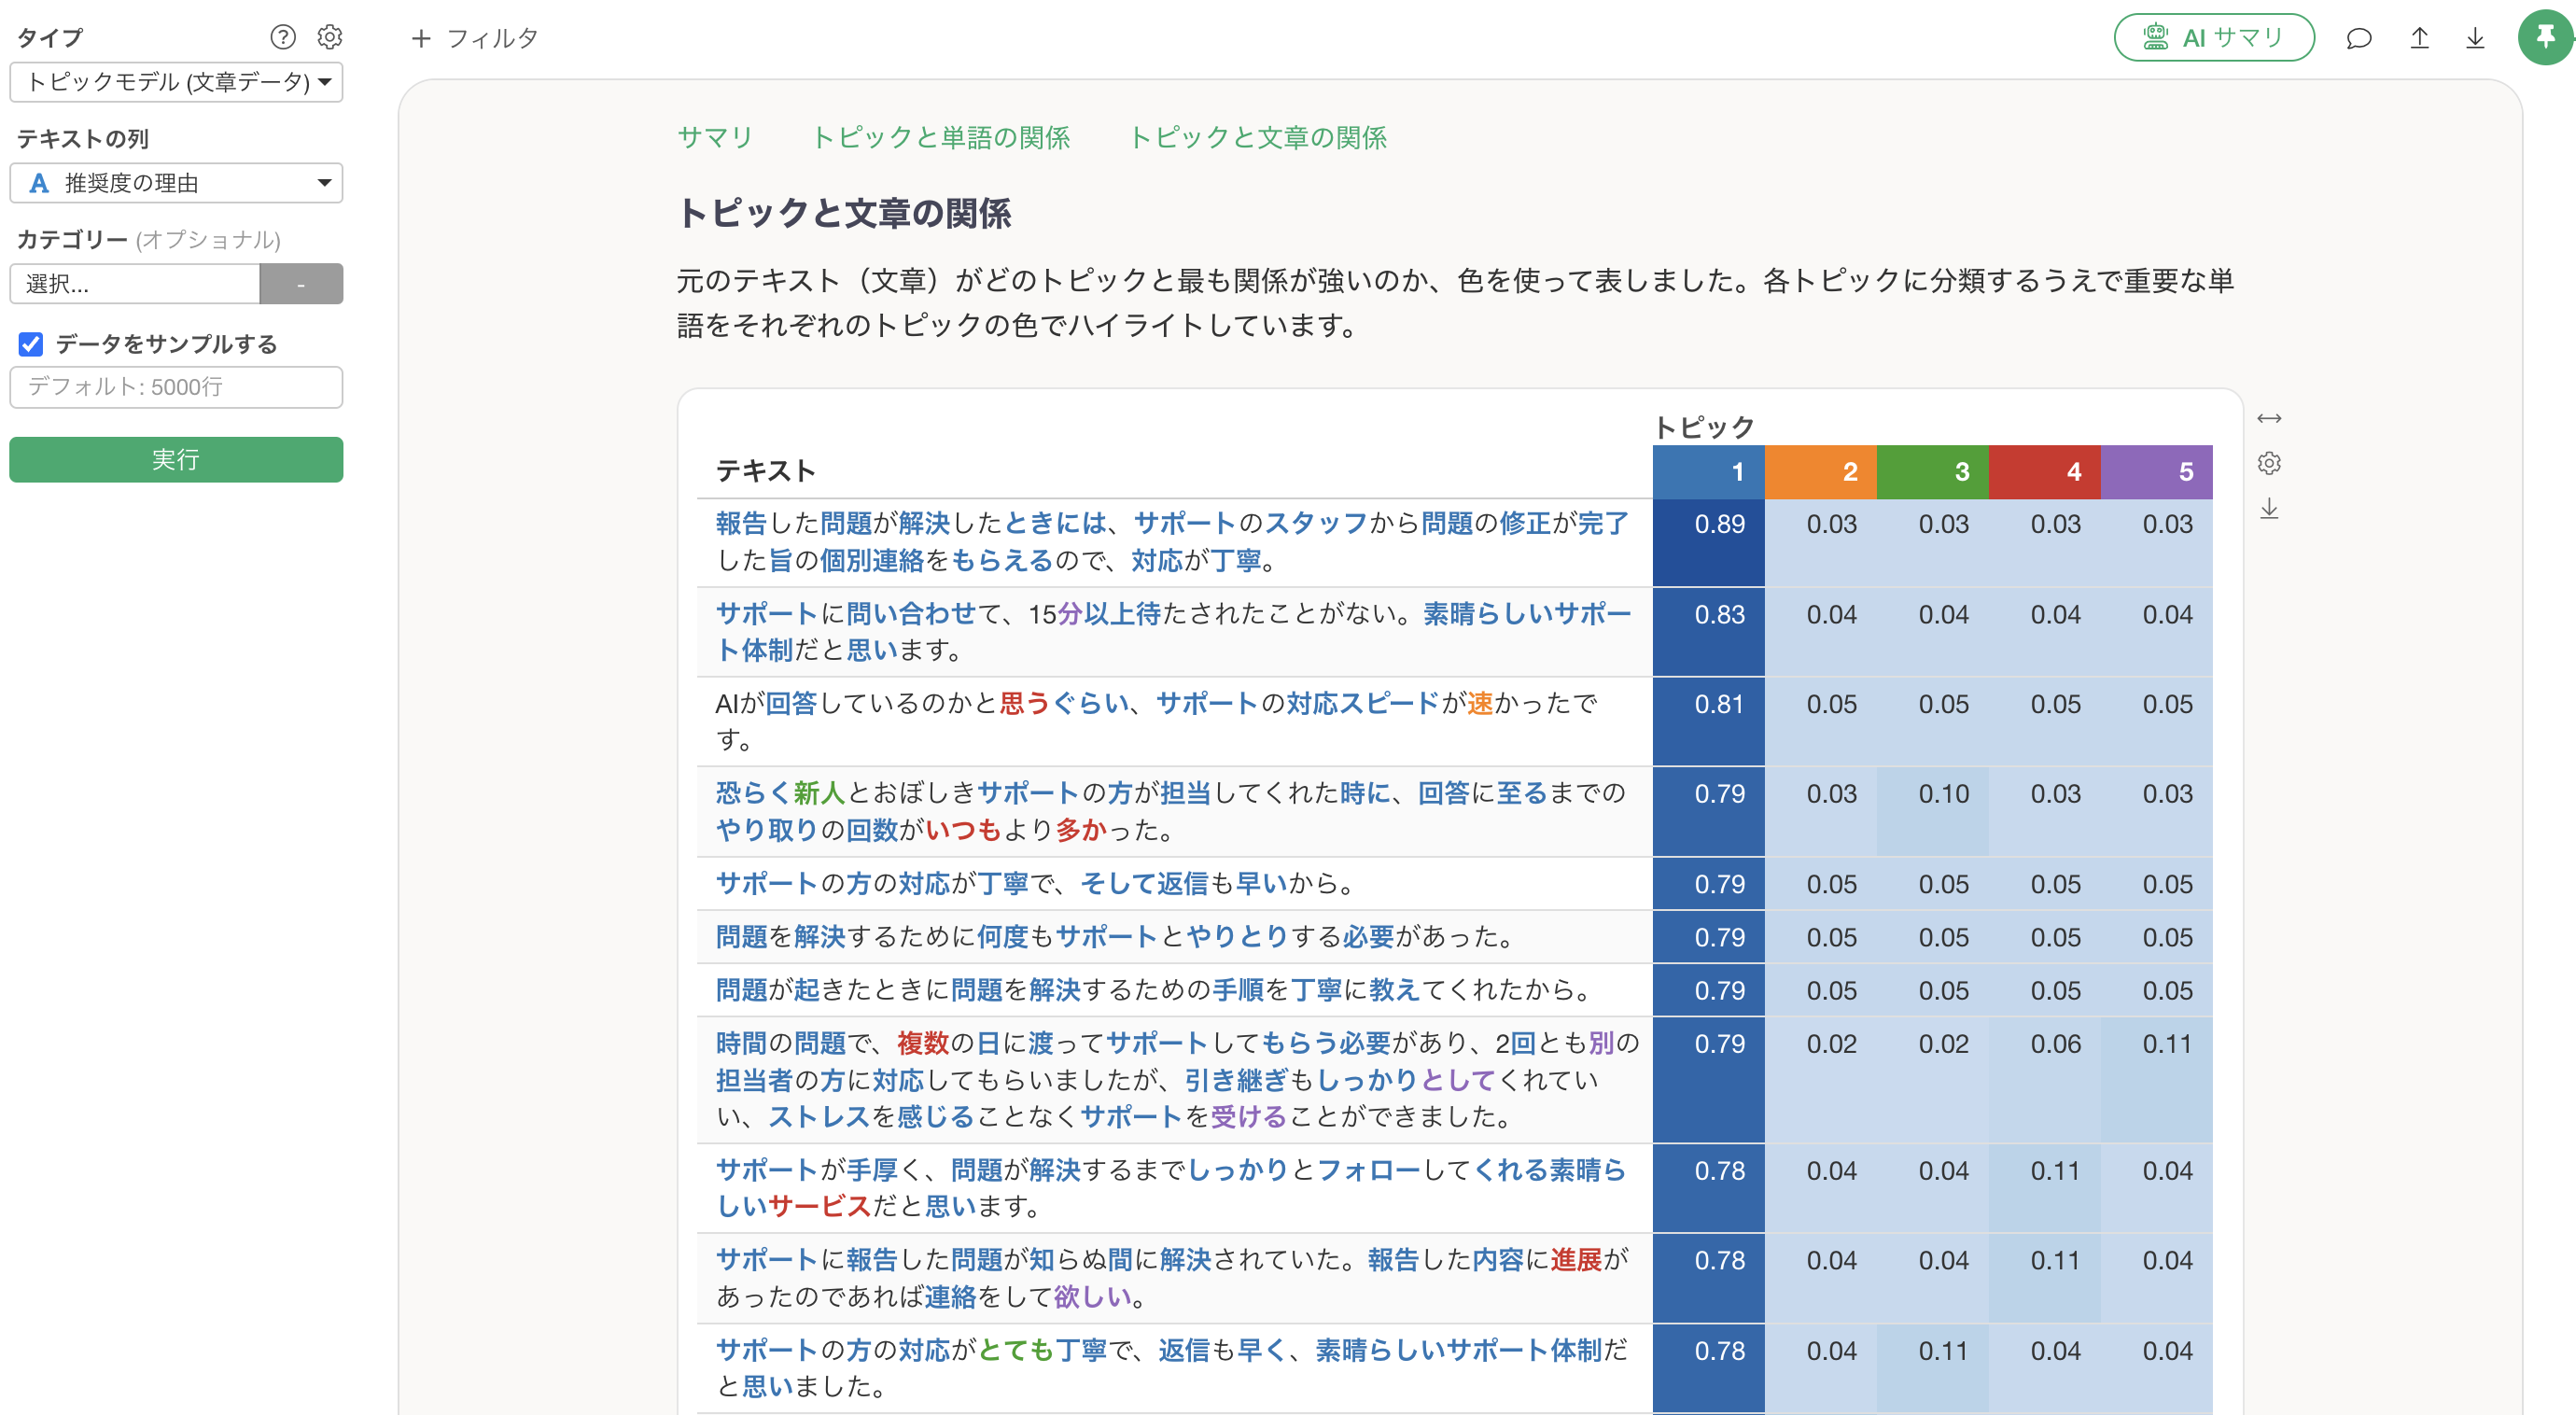The height and width of the screenshot is (1415, 2576).
Task: Click the purple topic 5 header swatch
Action: click(2156, 472)
